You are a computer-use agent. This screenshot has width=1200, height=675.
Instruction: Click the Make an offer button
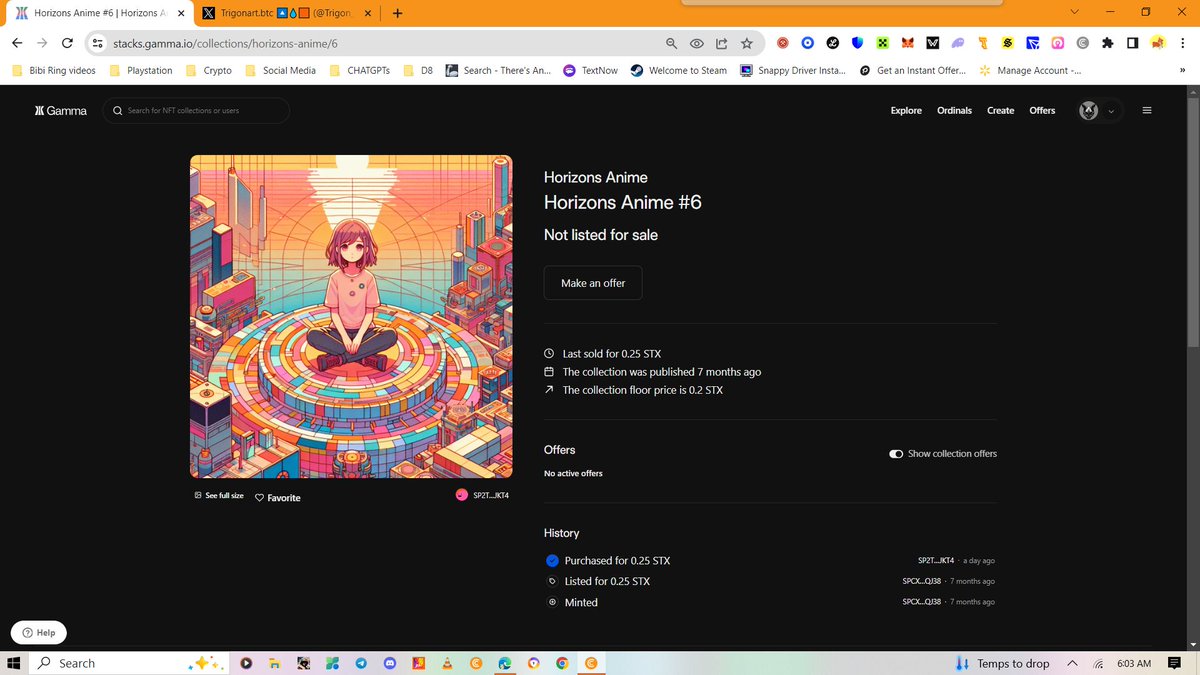(593, 283)
